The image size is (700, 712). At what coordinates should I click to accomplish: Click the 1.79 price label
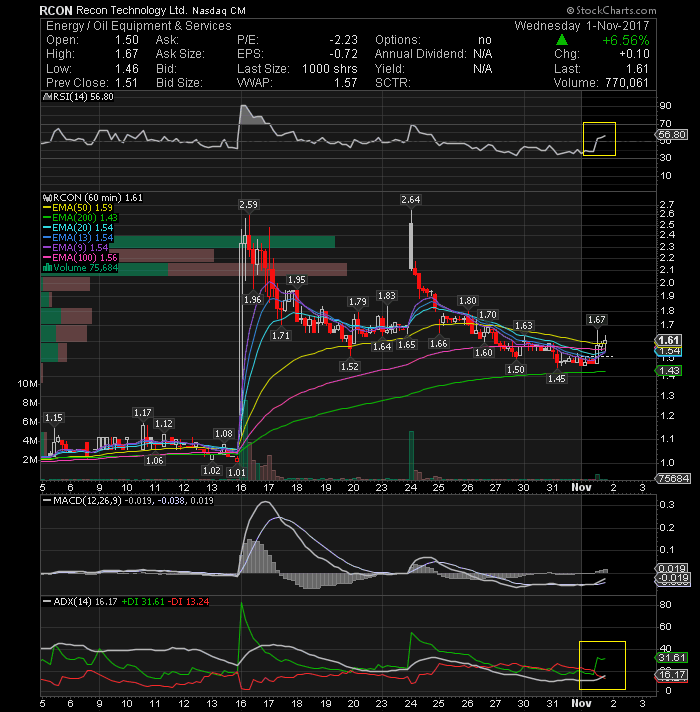[x=358, y=302]
